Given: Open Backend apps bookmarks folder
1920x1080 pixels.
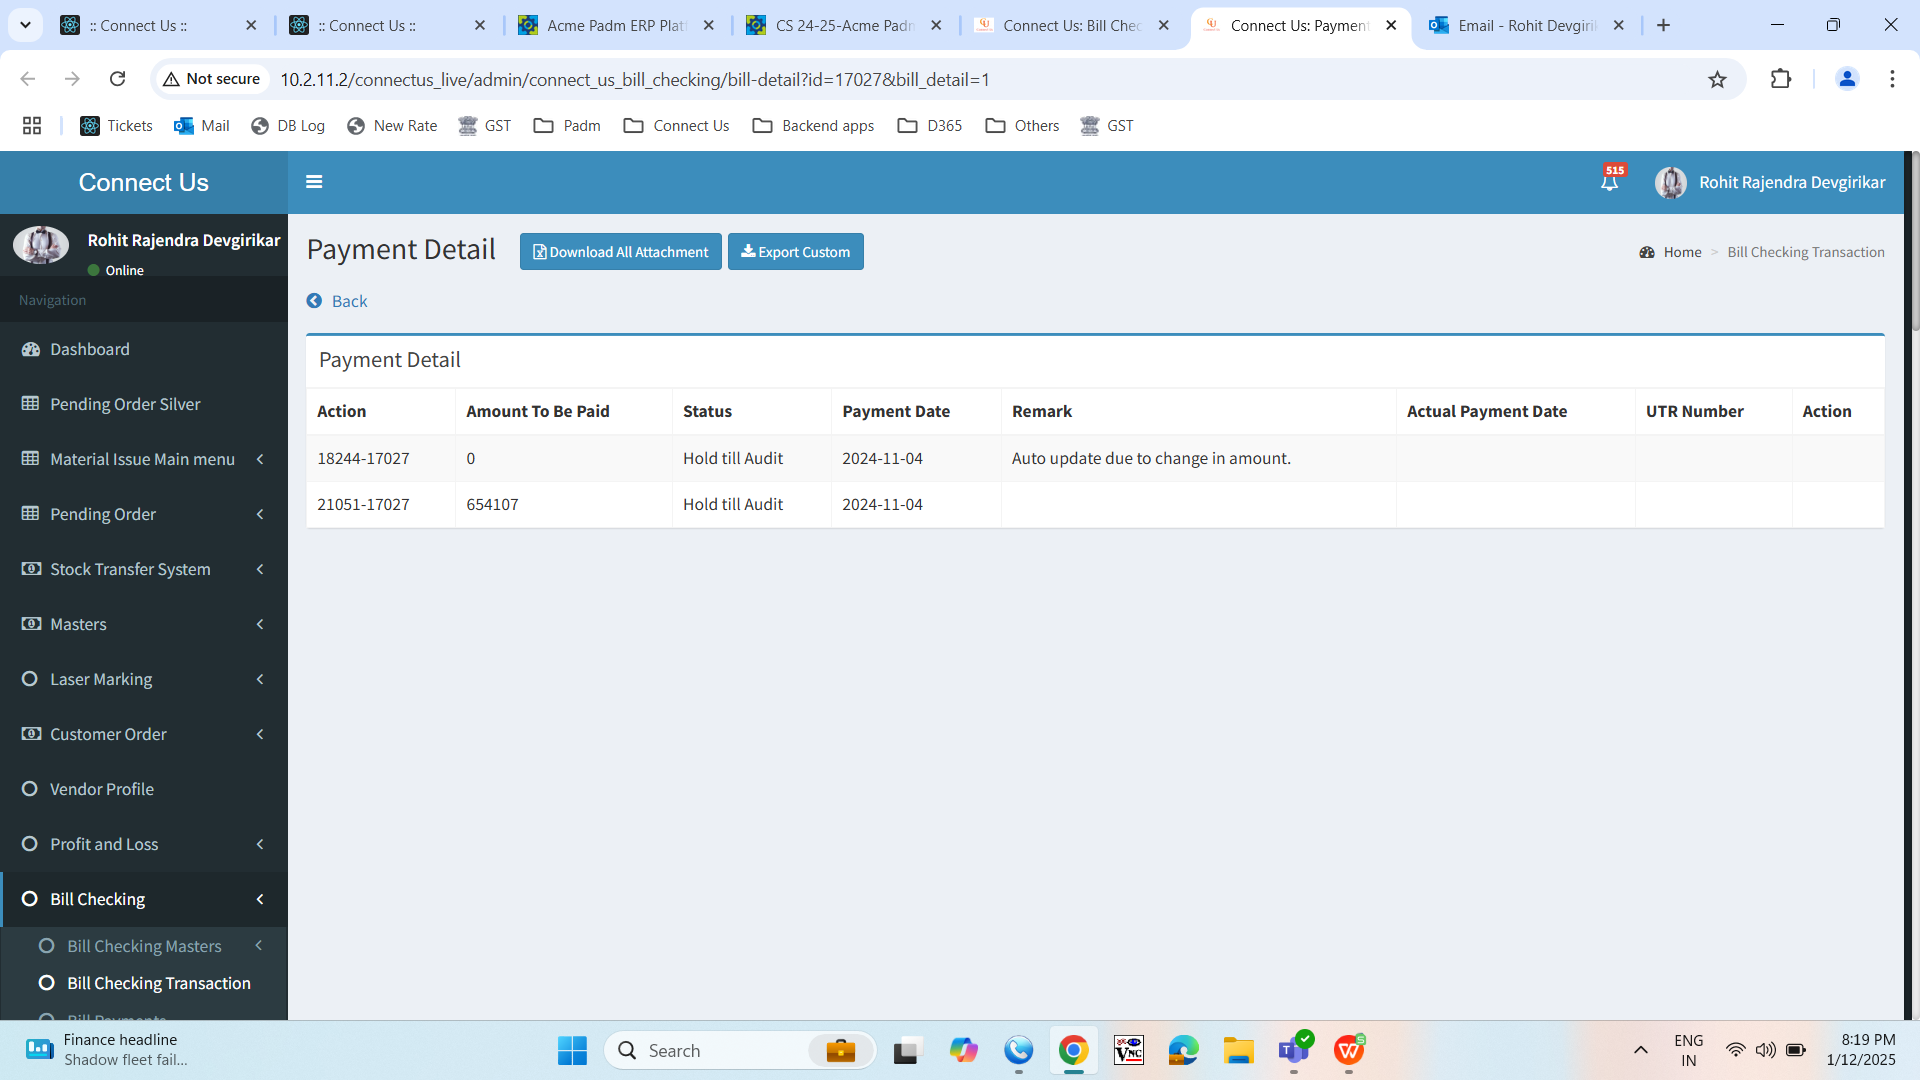Looking at the screenshot, I should [813, 126].
